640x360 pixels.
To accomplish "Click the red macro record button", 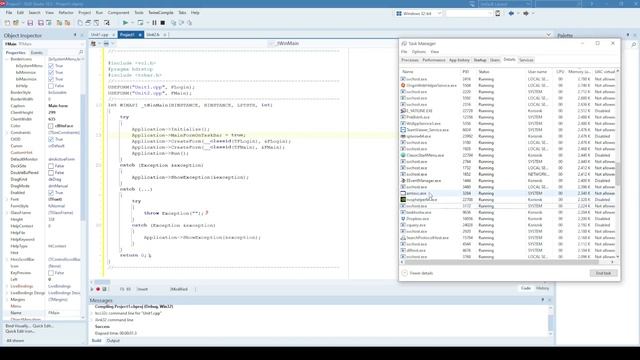I will coord(98,289).
